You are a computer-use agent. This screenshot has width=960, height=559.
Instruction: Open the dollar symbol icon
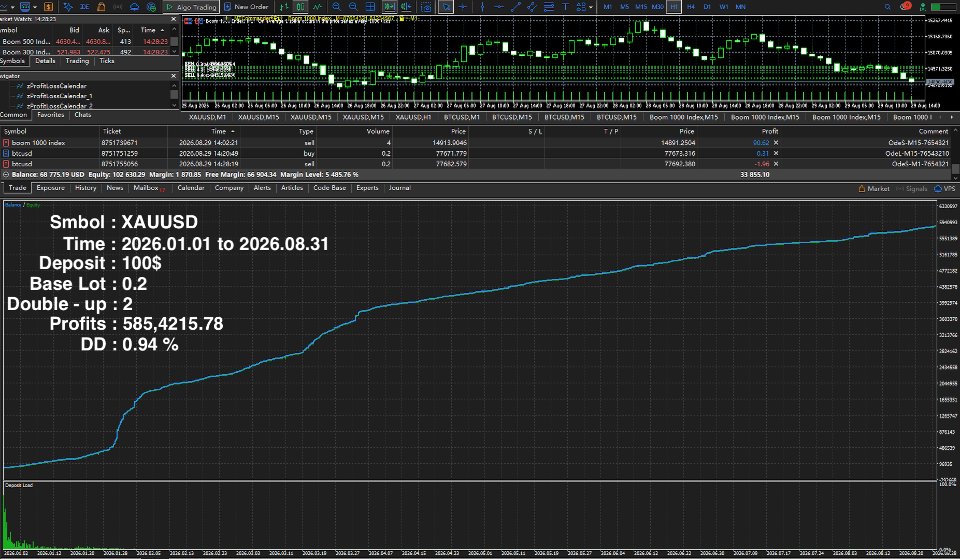tap(48, 7)
